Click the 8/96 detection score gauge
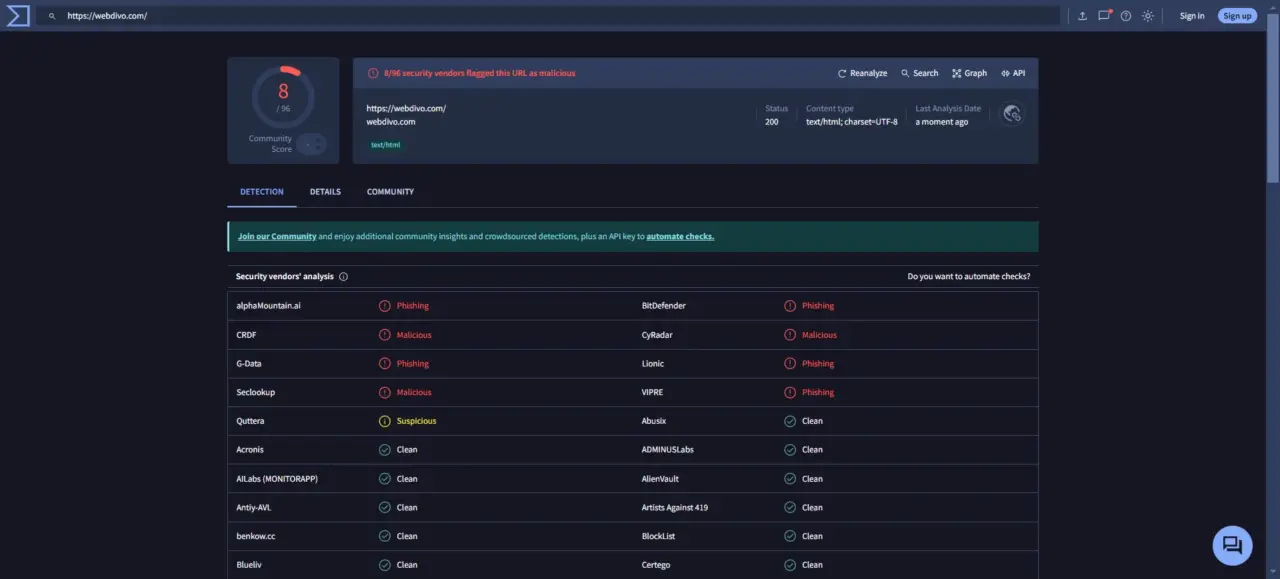1280x579 pixels. 282,96
